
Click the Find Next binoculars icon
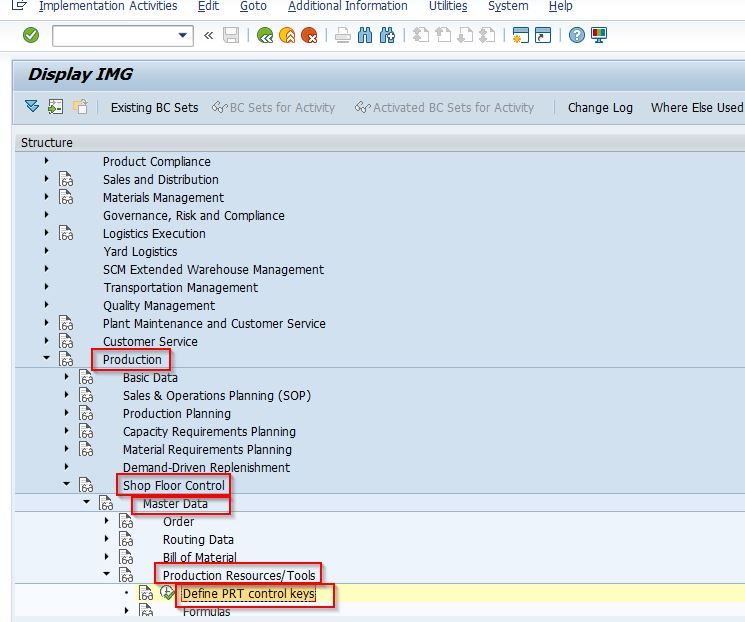point(387,35)
